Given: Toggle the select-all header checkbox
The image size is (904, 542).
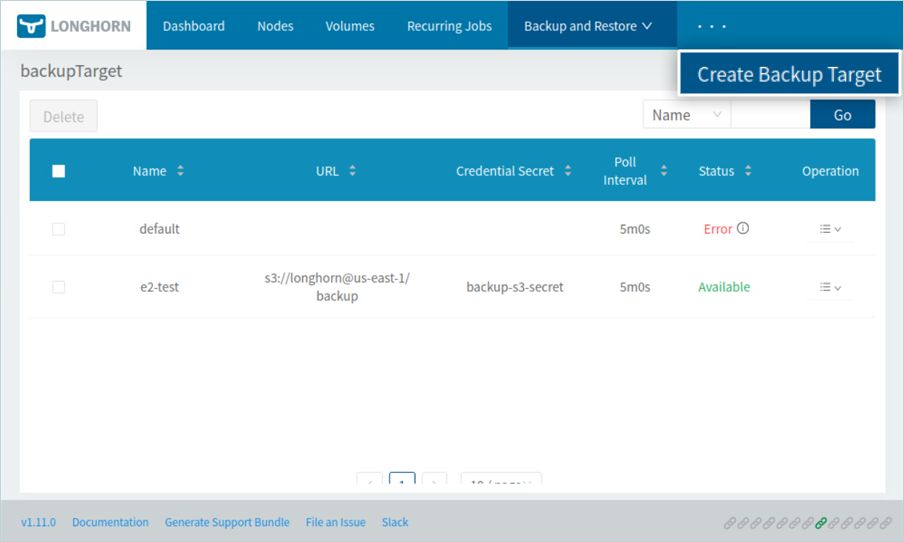Looking at the screenshot, I should tap(58, 171).
